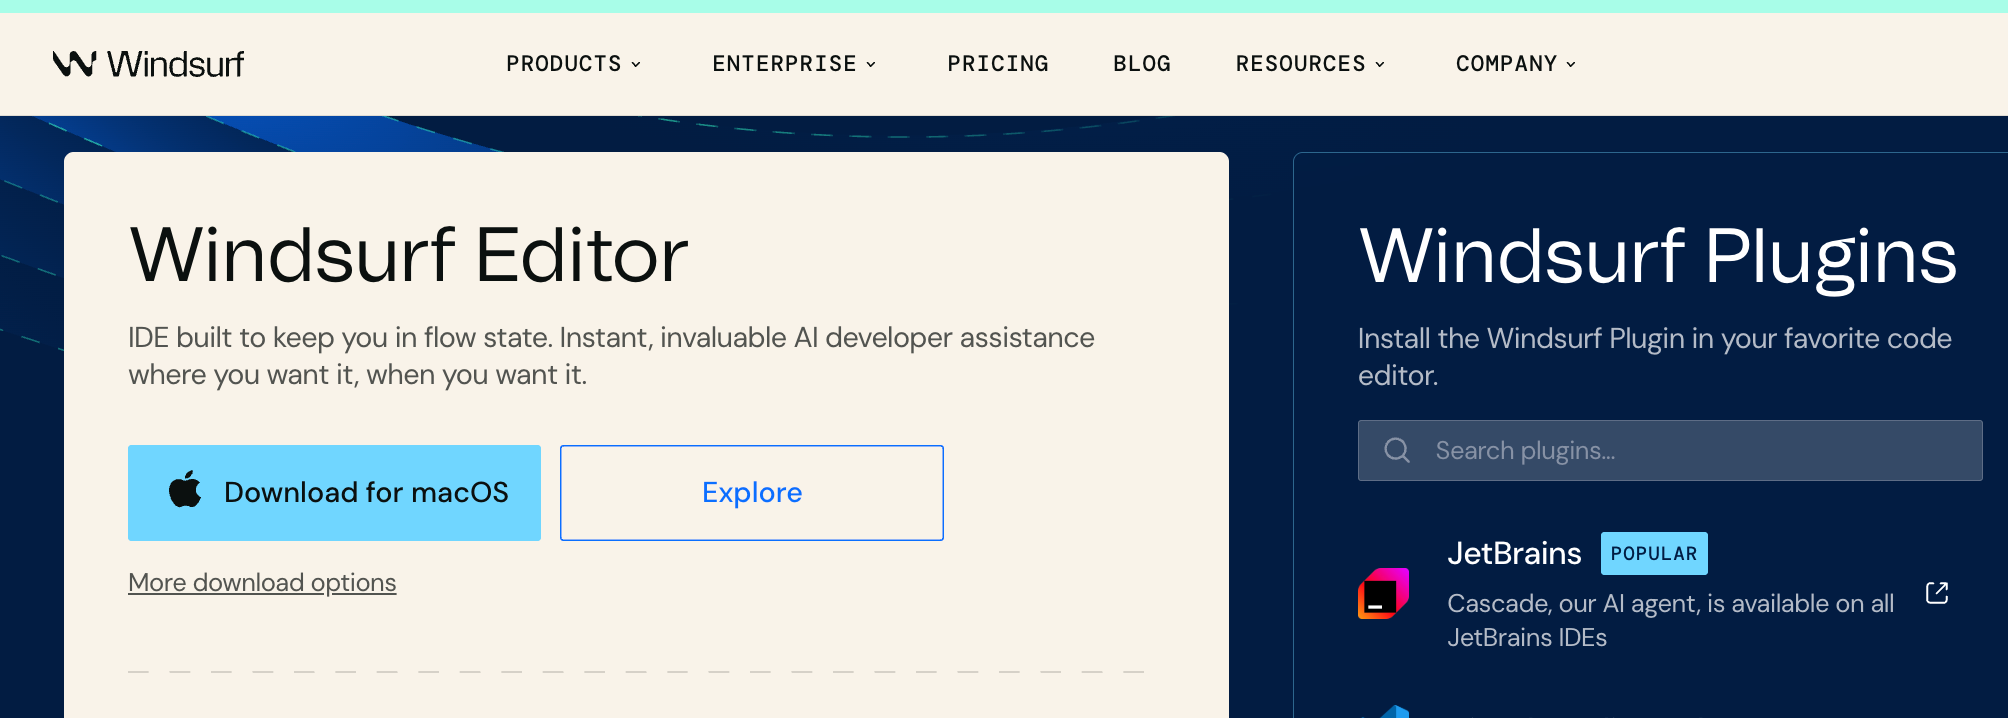Screen dimensions: 2008x718
Task: Open the Products dropdown menu
Action: [573, 64]
